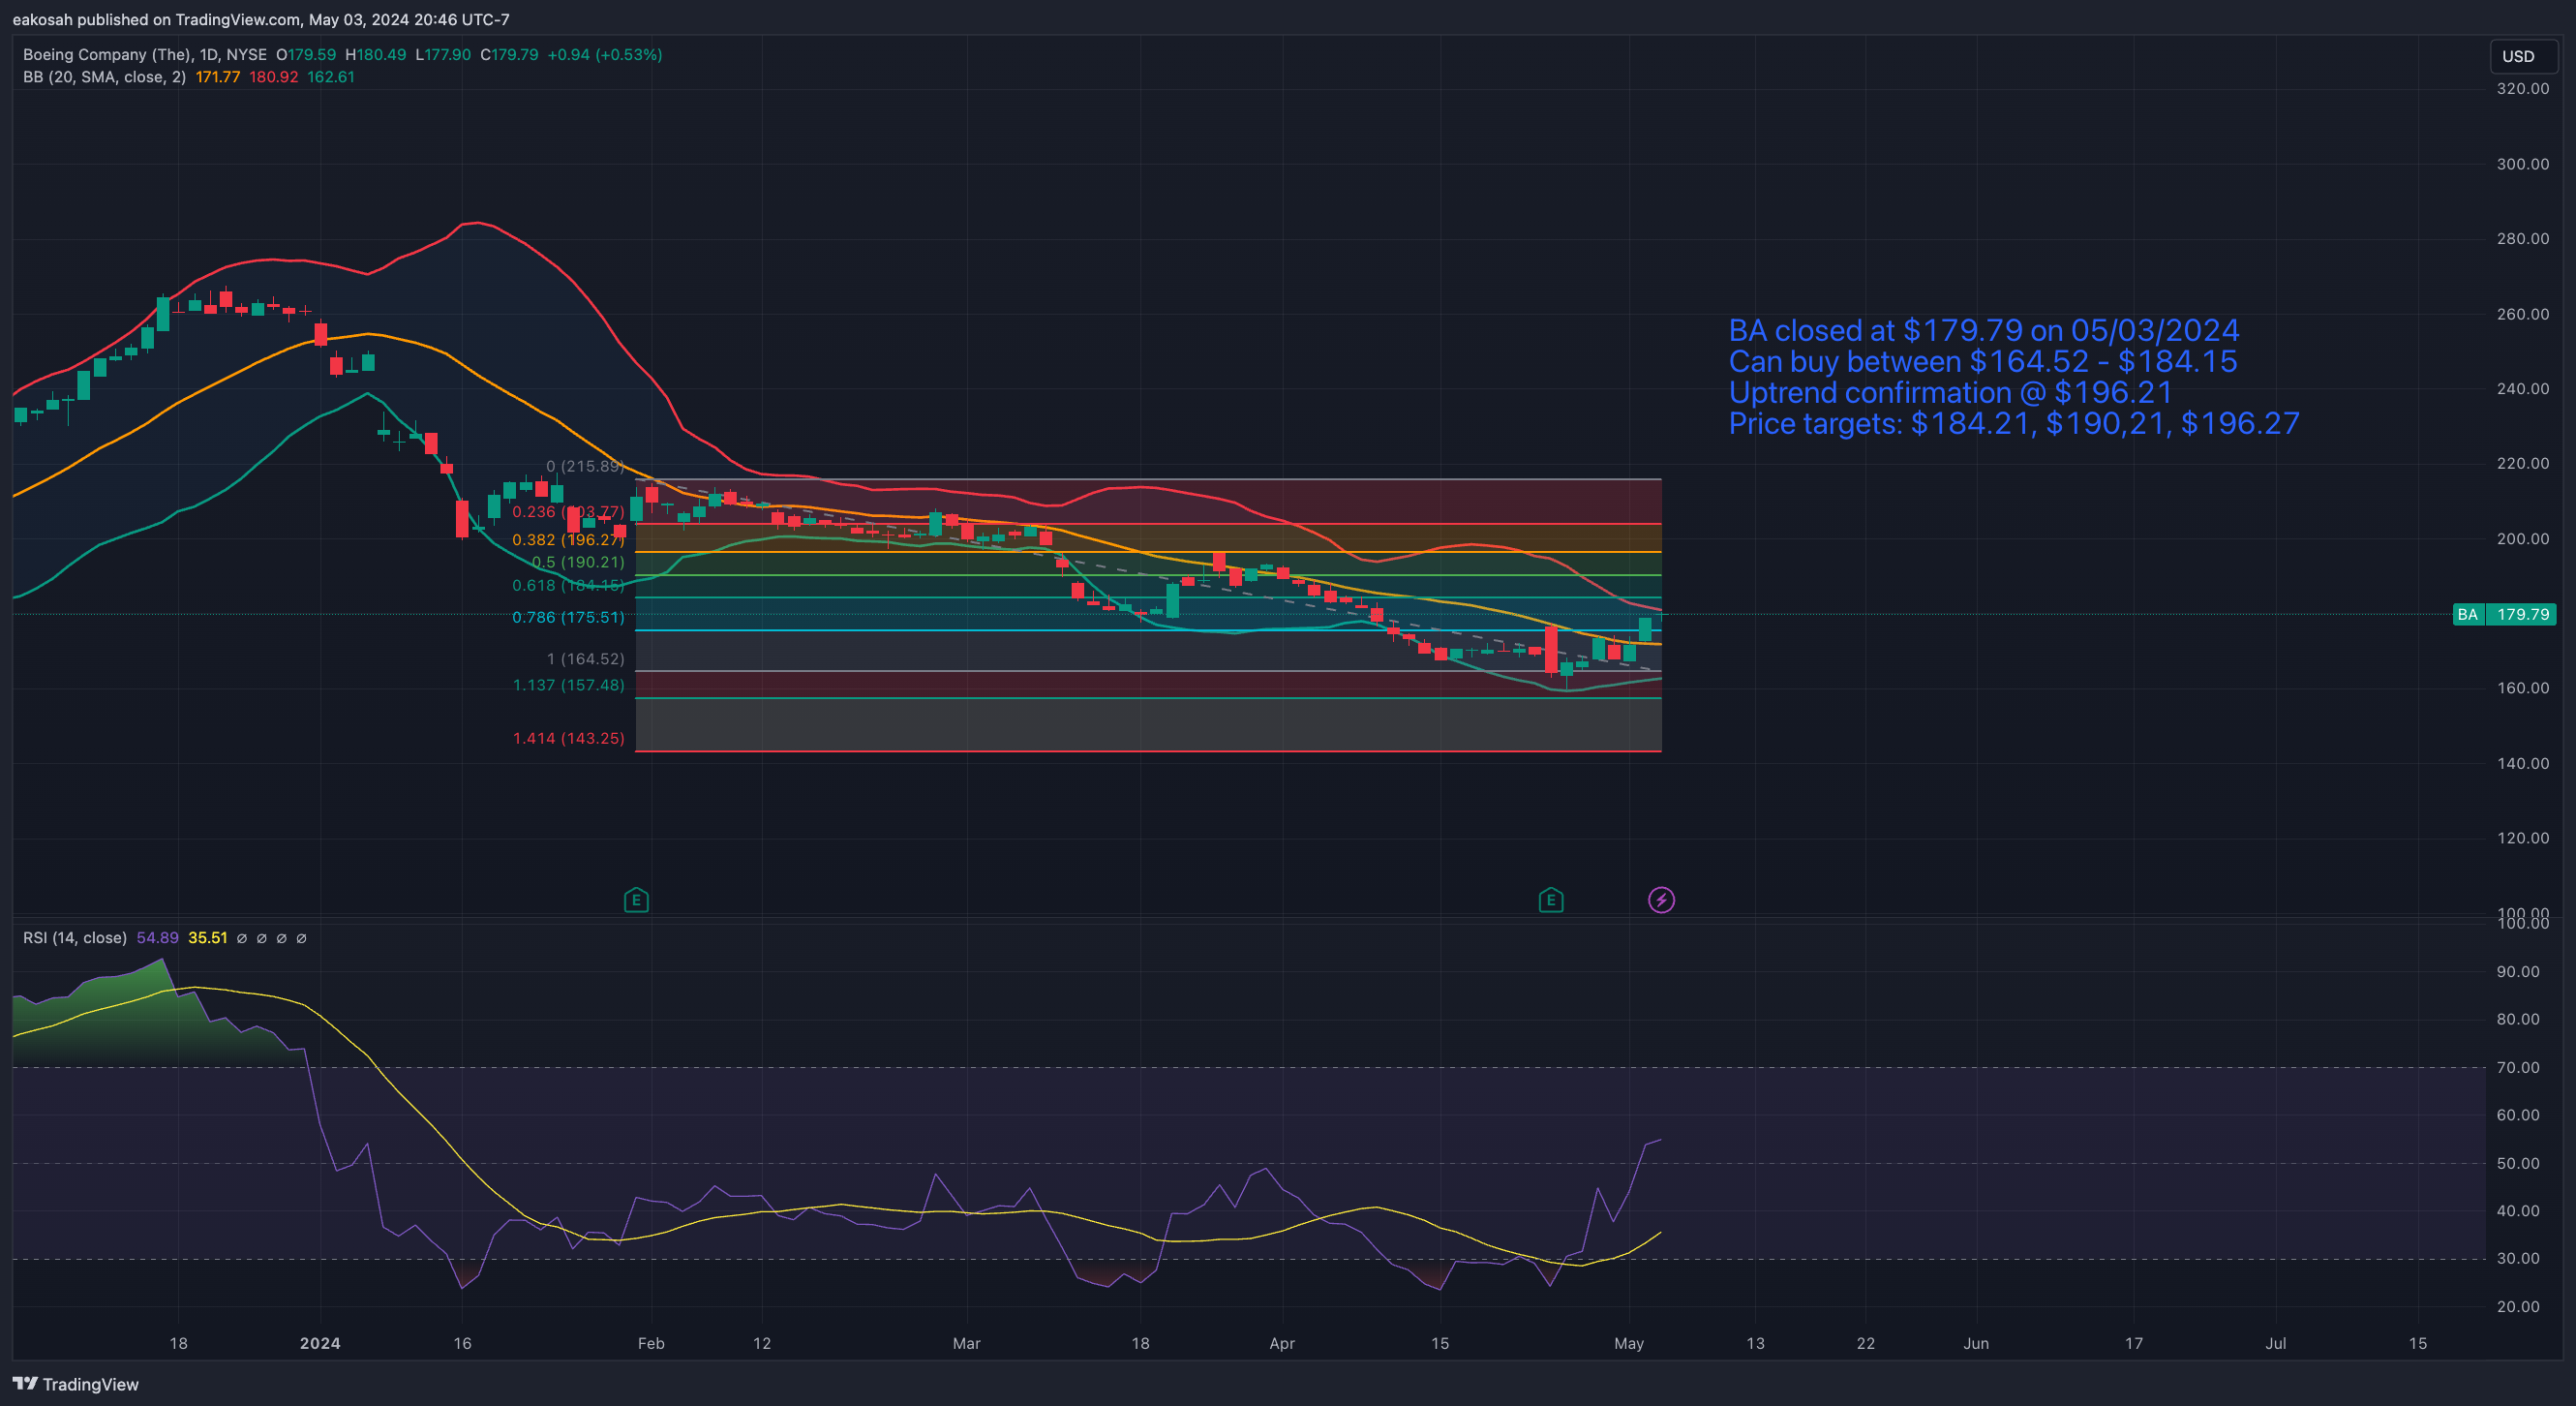Click the 'BA closed at $179.79' annotation line
This screenshot has width=2576, height=1406.
1984,331
